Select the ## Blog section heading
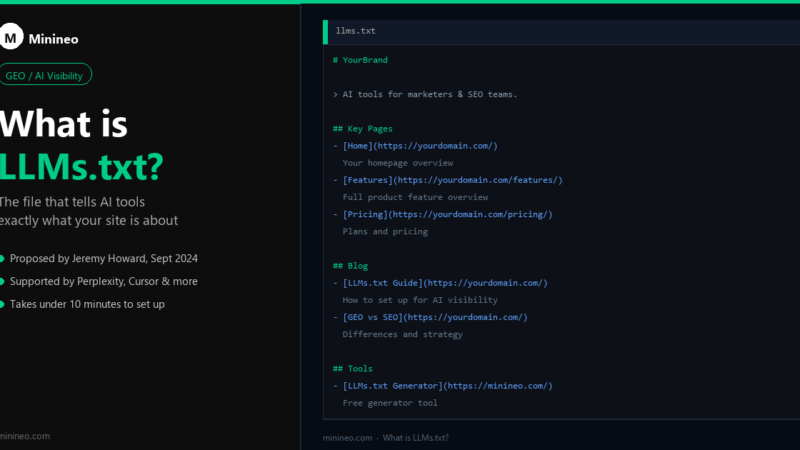800x450 pixels. click(351, 266)
